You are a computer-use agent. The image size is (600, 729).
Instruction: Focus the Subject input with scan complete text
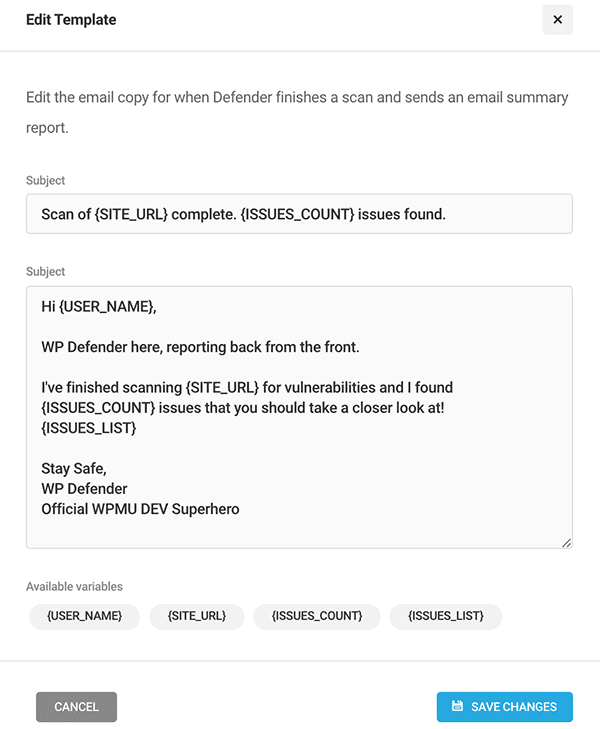pyautogui.click(x=299, y=214)
